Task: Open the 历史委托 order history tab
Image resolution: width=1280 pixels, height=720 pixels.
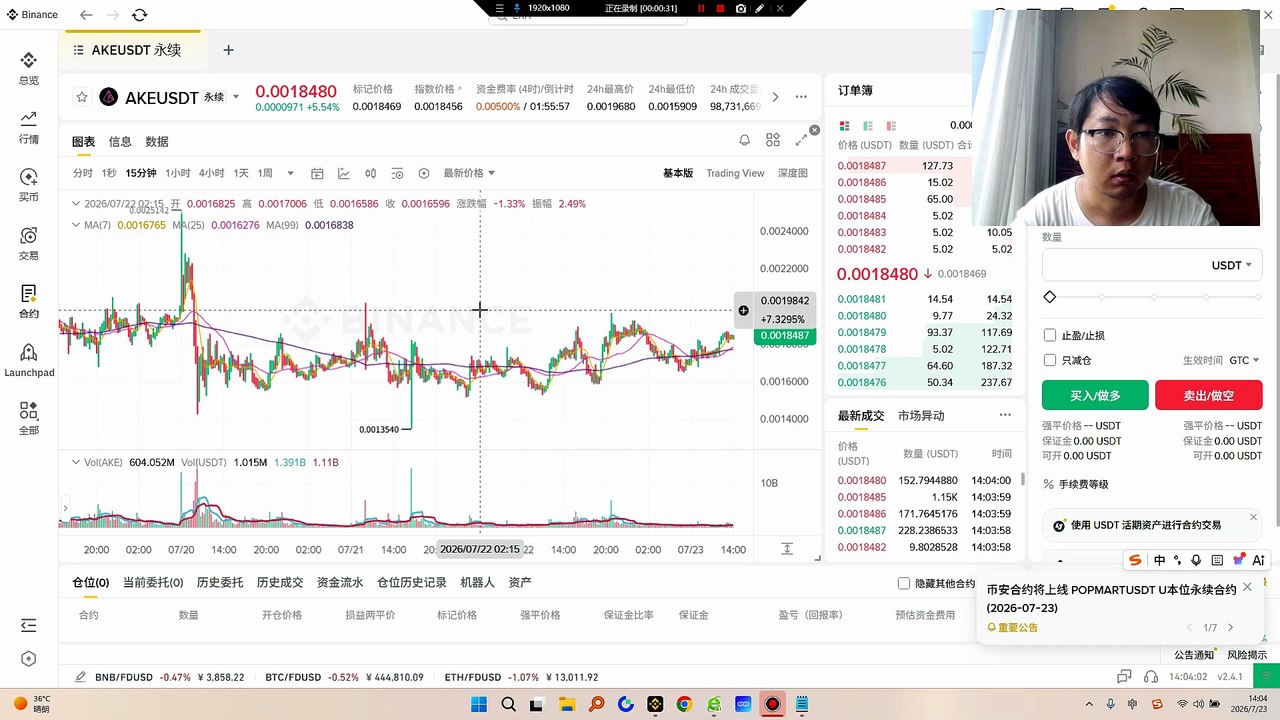Action: 220,582
